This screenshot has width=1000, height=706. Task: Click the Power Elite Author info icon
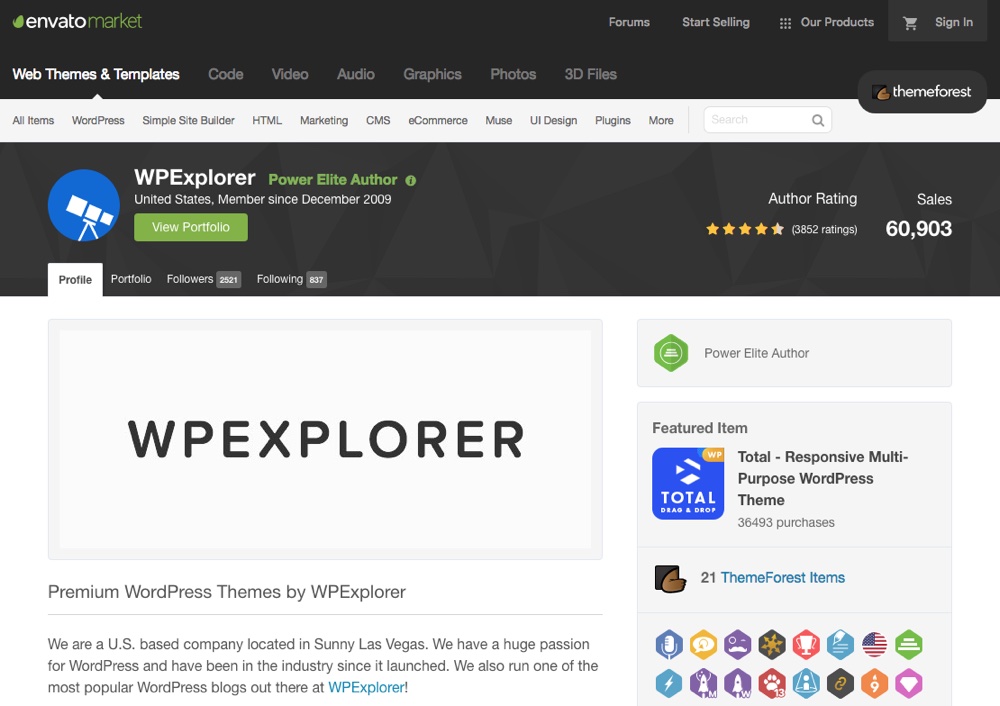[411, 180]
